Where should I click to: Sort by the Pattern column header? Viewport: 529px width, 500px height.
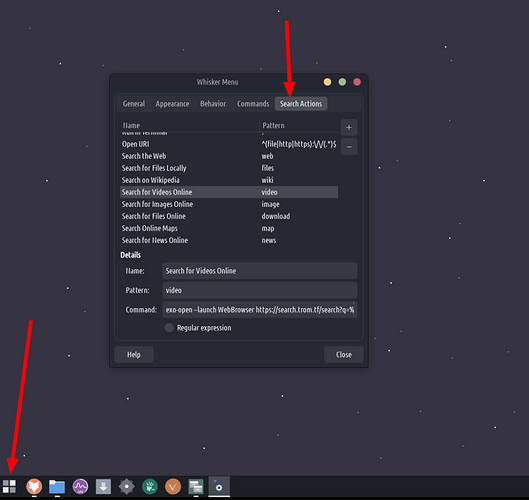[299, 126]
